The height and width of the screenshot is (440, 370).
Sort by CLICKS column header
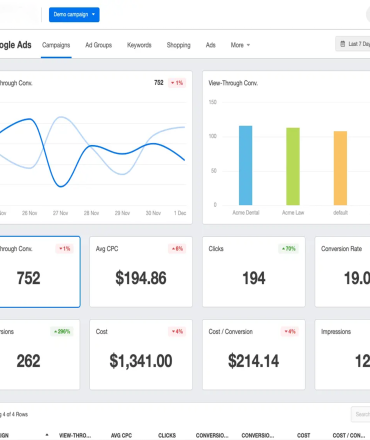point(167,435)
